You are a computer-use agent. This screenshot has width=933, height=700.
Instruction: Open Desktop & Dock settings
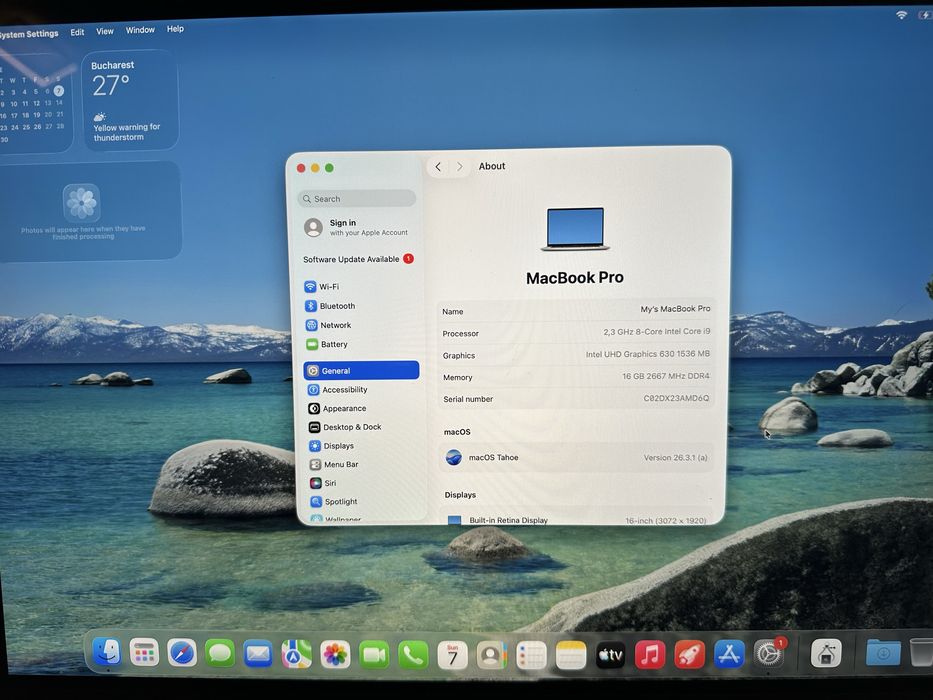tap(361, 427)
